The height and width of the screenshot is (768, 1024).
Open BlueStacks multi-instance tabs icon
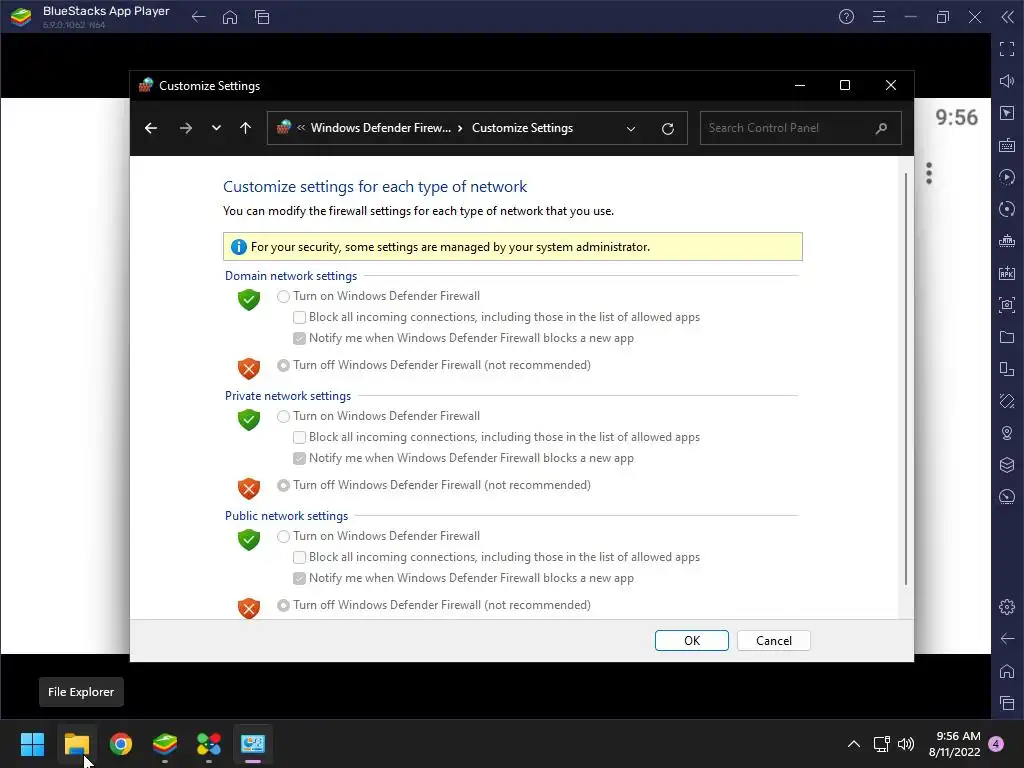262,17
